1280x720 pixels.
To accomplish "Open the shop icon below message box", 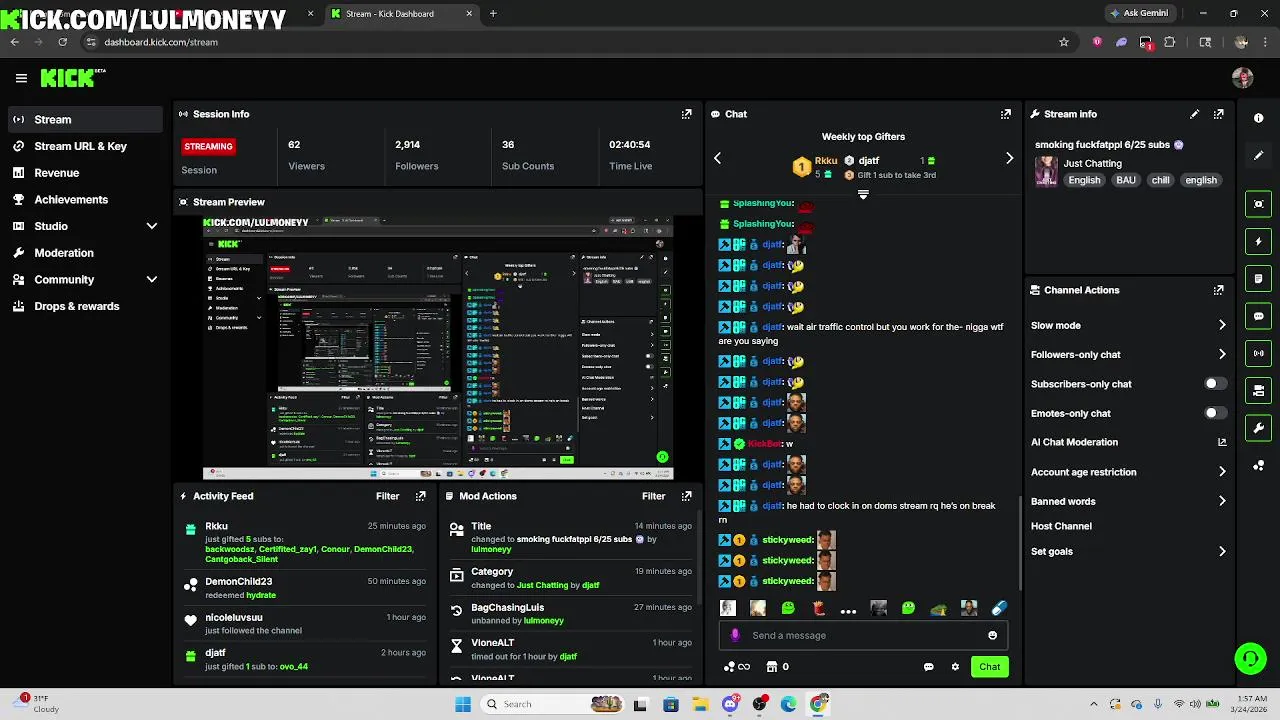I will [772, 667].
